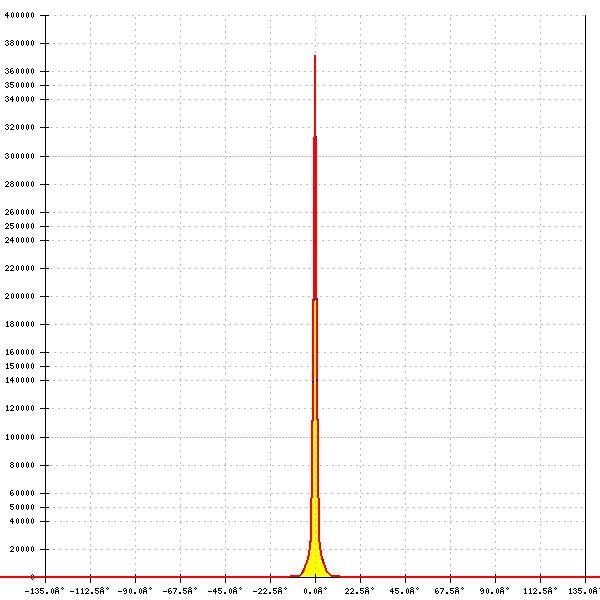This screenshot has height=600, width=600.
Task: Click the 200000 y-axis value
Action: (x=20, y=296)
